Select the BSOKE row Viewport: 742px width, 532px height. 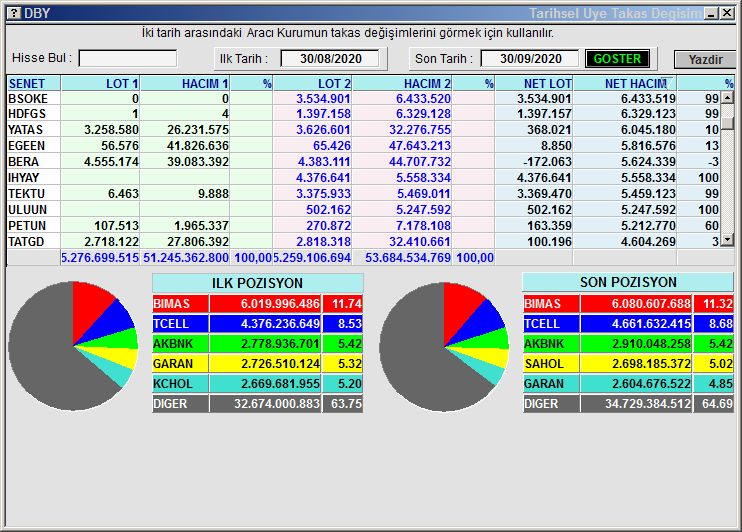[x=363, y=98]
